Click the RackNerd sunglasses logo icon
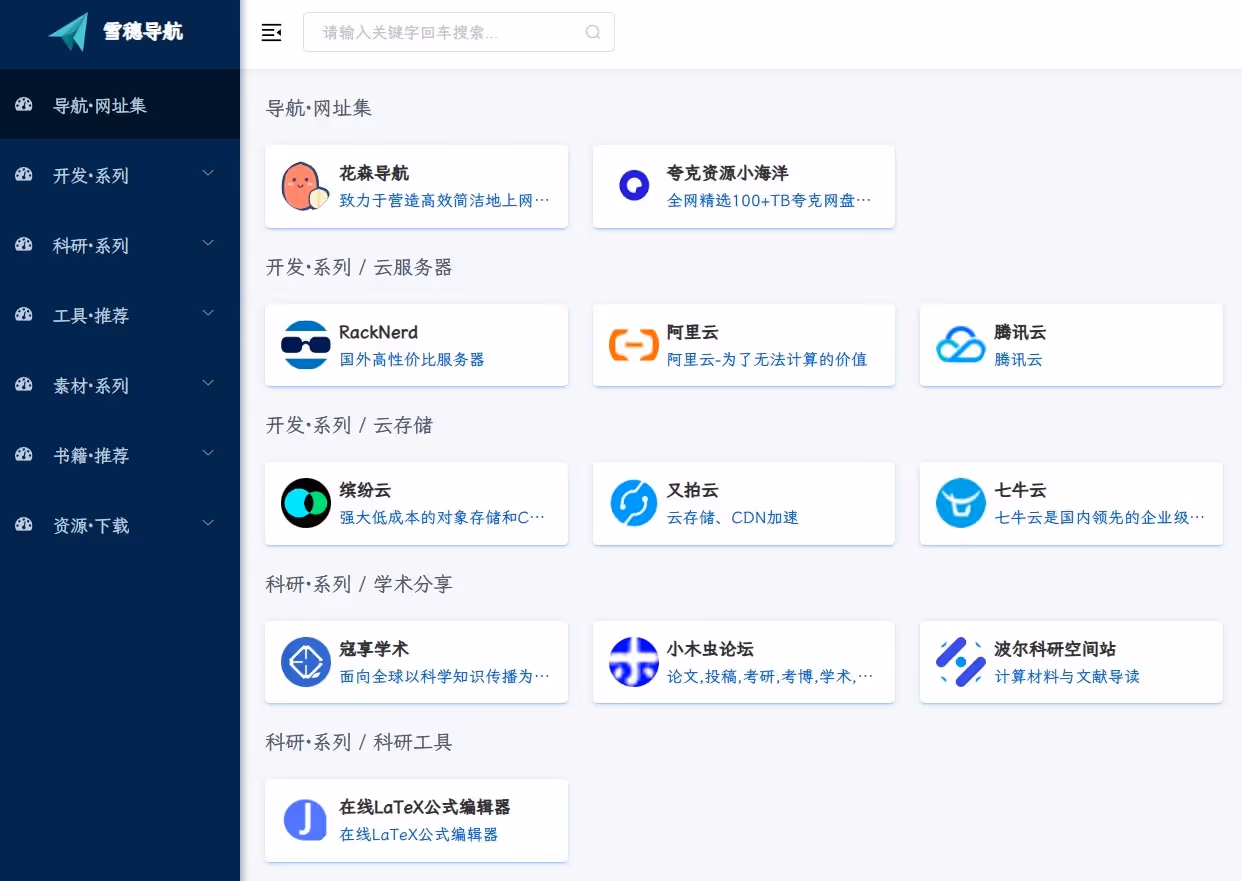This screenshot has height=881, width=1242. pyautogui.click(x=305, y=345)
